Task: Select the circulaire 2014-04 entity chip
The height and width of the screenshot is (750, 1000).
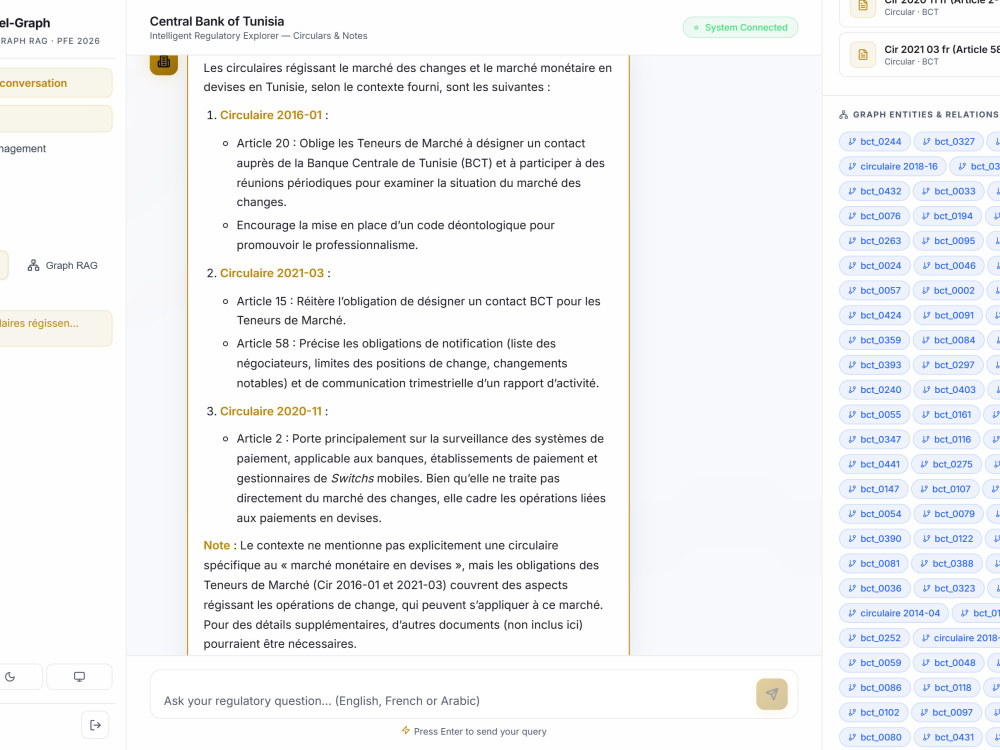Action: (893, 614)
